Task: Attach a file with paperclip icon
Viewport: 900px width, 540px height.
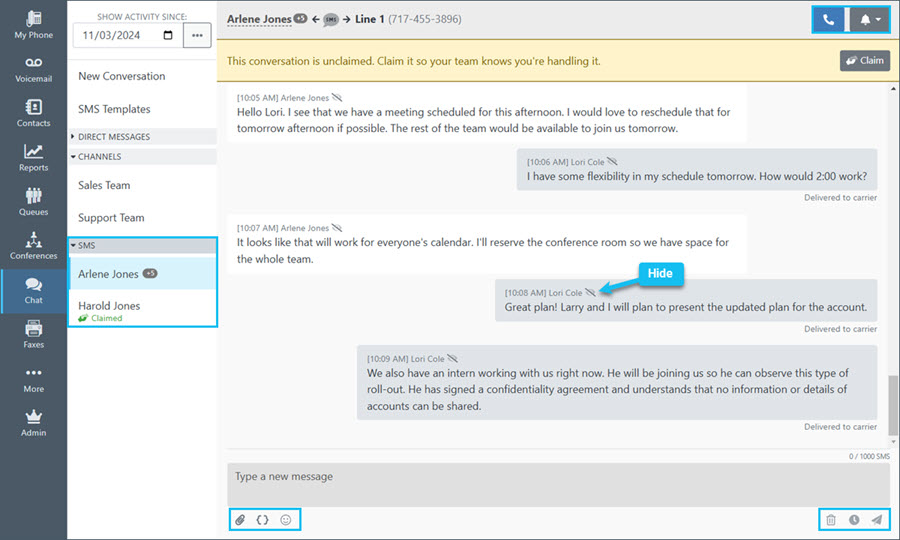Action: (240, 520)
